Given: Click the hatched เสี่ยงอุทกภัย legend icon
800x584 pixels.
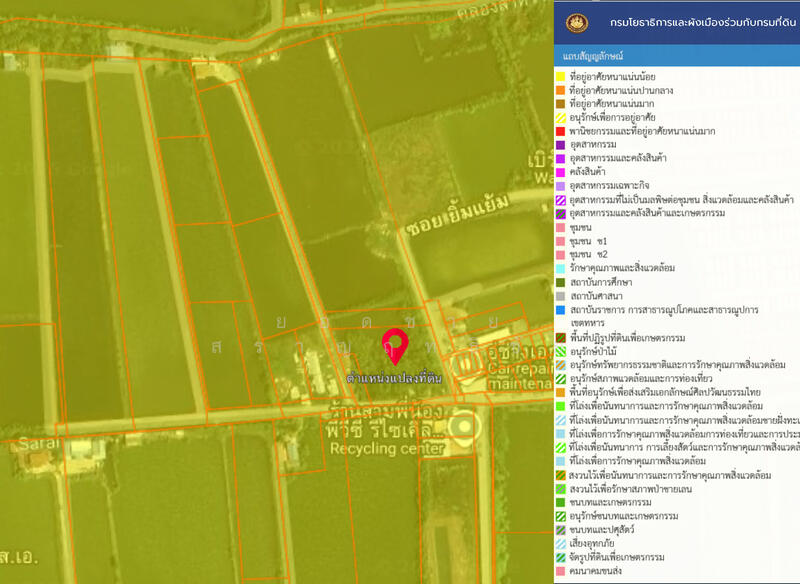Looking at the screenshot, I should [560, 543].
